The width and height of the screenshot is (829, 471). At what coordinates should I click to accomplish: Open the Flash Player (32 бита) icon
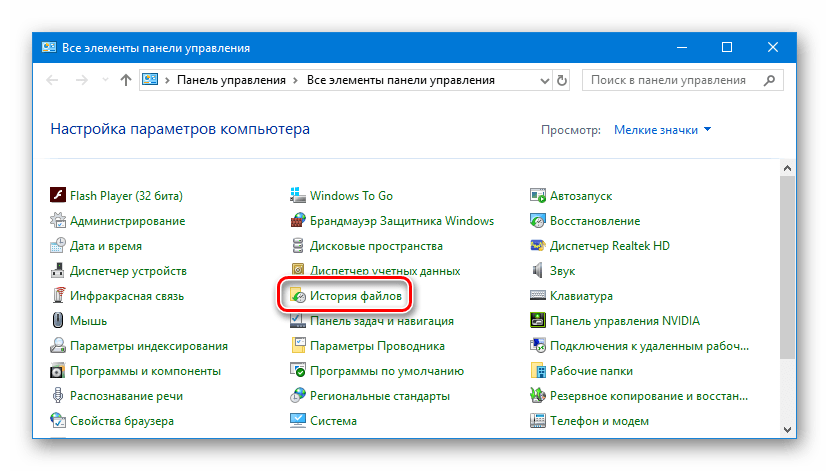point(58,195)
